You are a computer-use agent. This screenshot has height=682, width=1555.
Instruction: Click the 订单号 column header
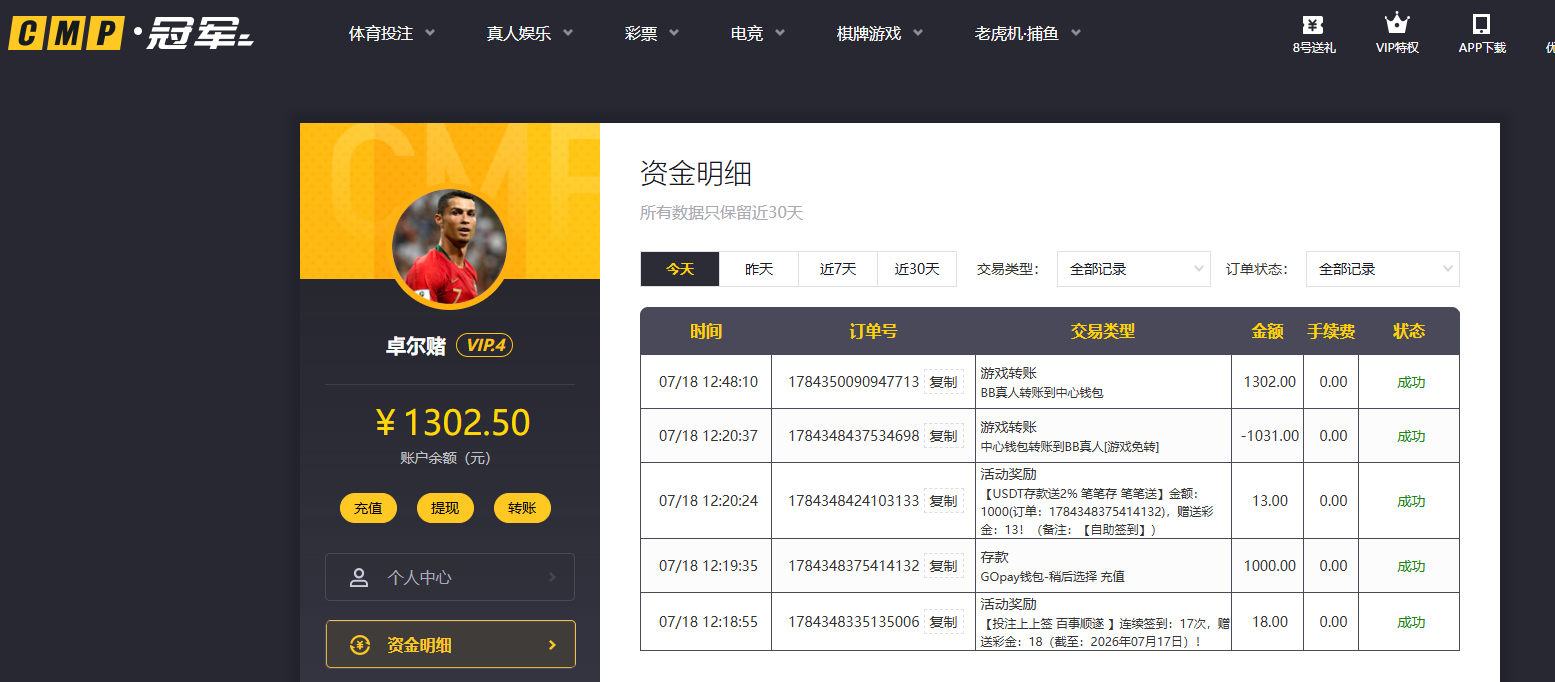click(x=873, y=331)
